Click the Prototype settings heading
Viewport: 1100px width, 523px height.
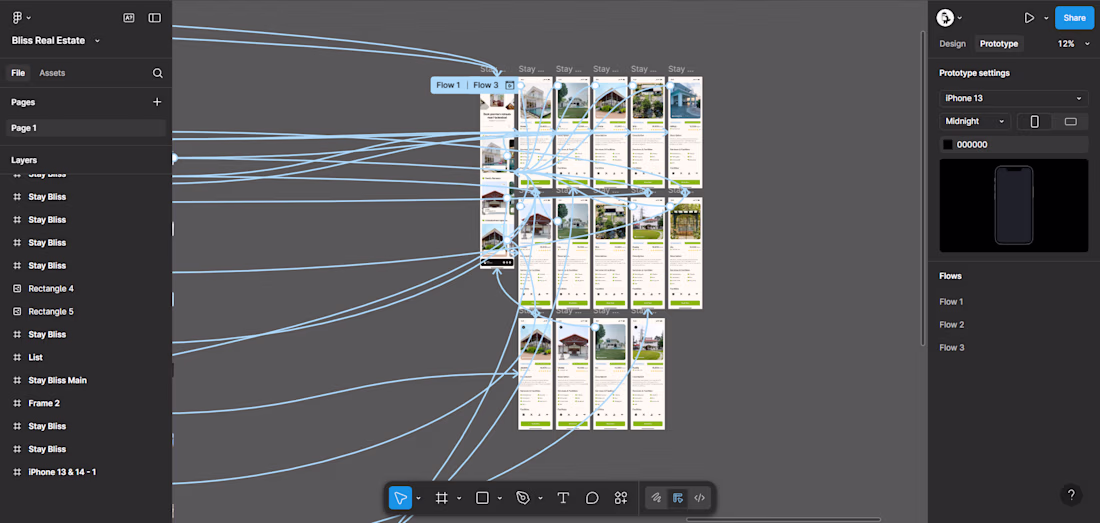tap(974, 73)
